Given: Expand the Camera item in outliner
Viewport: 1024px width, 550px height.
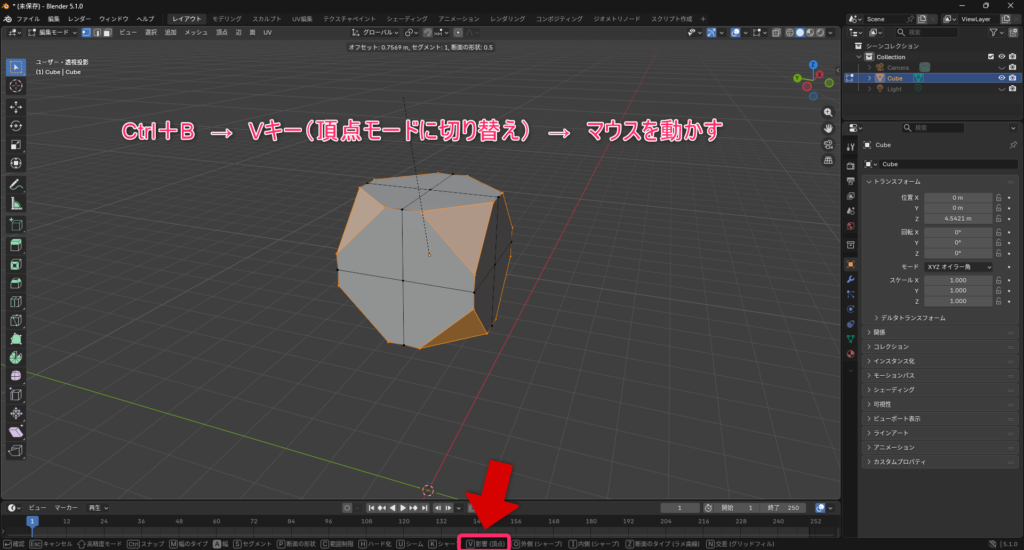Looking at the screenshot, I should (x=868, y=67).
